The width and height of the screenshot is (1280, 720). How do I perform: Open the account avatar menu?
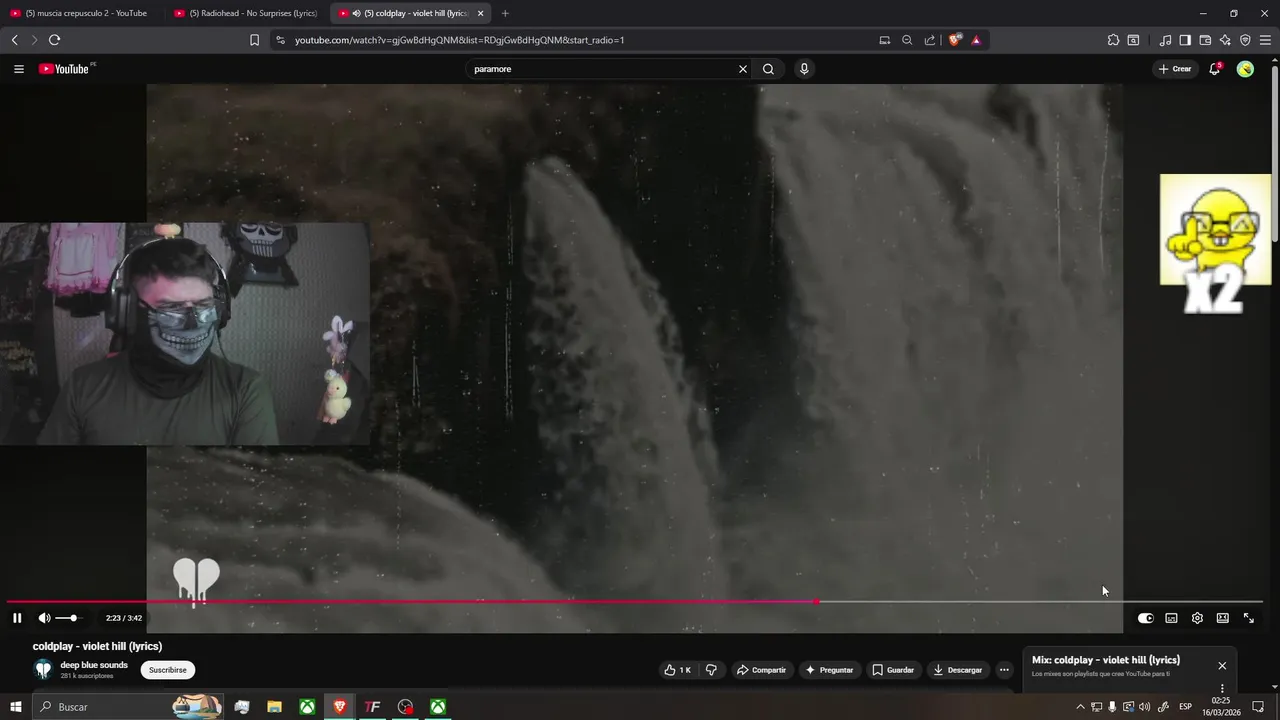[x=1245, y=69]
